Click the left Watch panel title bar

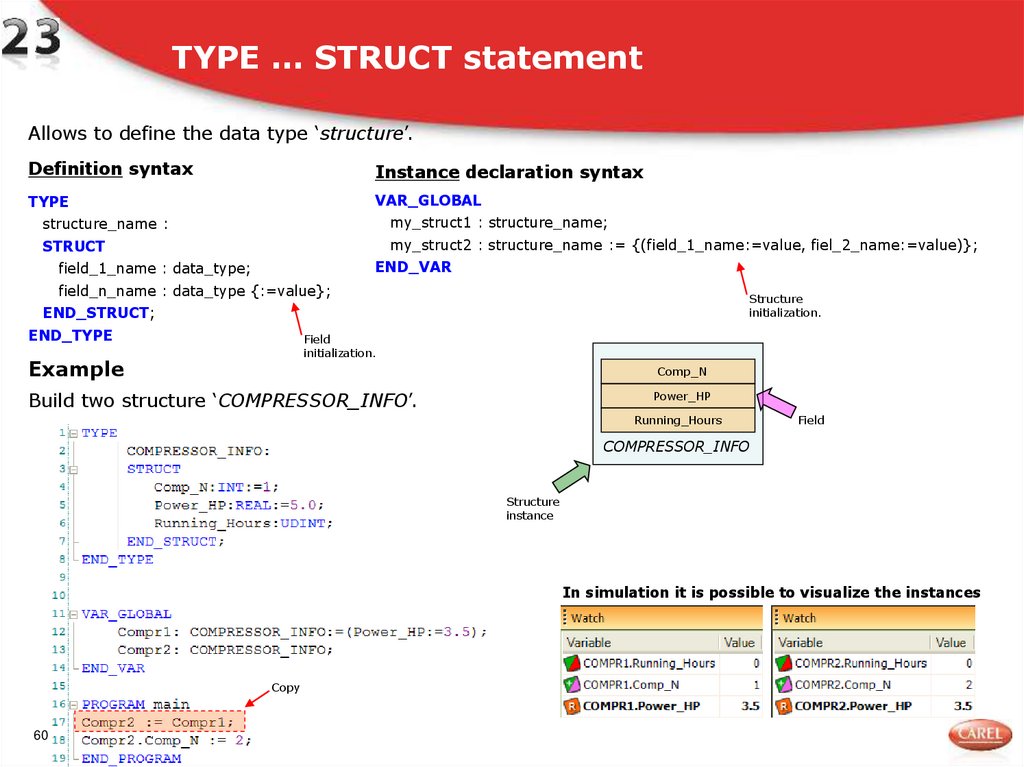(660, 617)
